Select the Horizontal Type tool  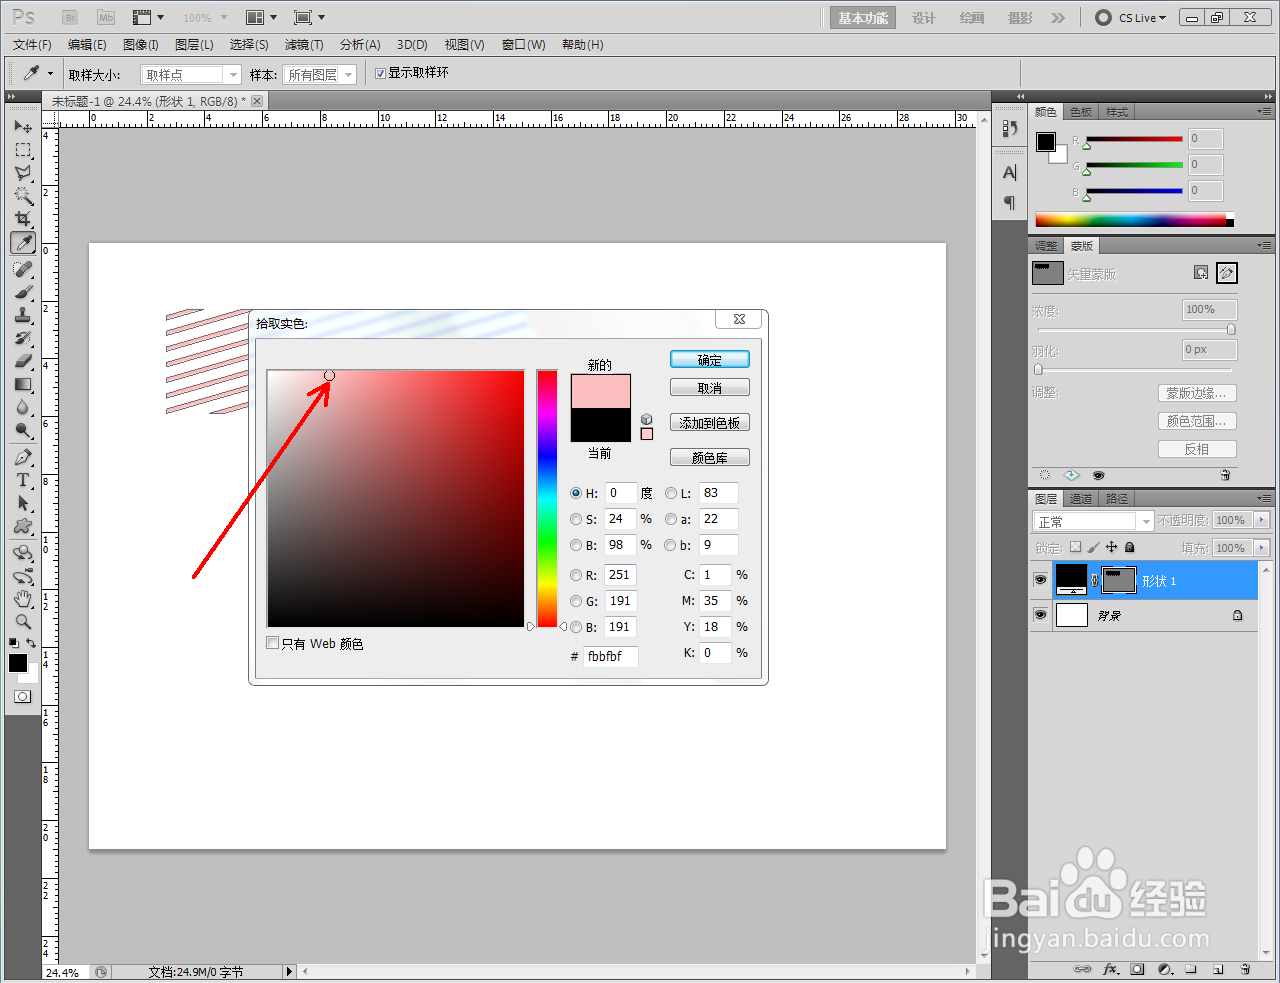point(23,480)
